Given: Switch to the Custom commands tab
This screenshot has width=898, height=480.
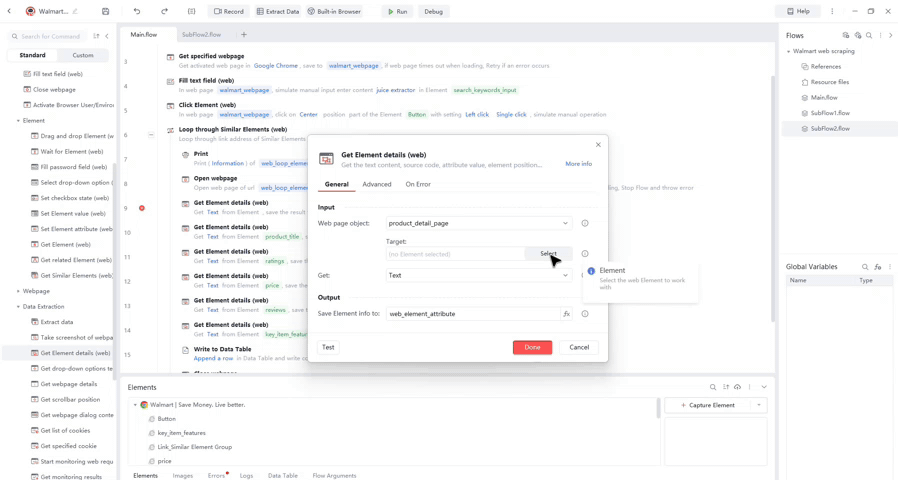Looking at the screenshot, I should [83, 55].
